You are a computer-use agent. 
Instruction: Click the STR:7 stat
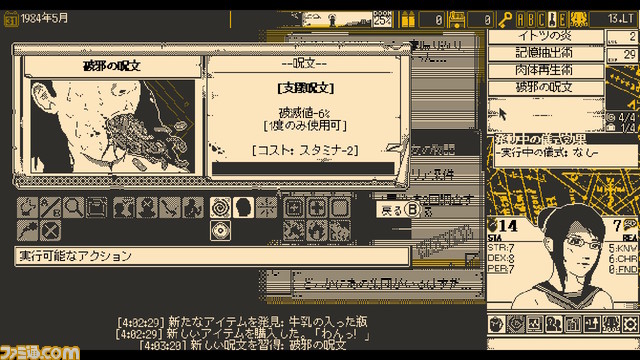tap(501, 248)
